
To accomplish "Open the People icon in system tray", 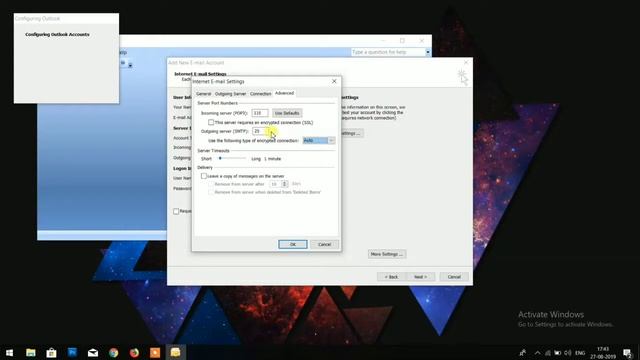I will [523, 353].
